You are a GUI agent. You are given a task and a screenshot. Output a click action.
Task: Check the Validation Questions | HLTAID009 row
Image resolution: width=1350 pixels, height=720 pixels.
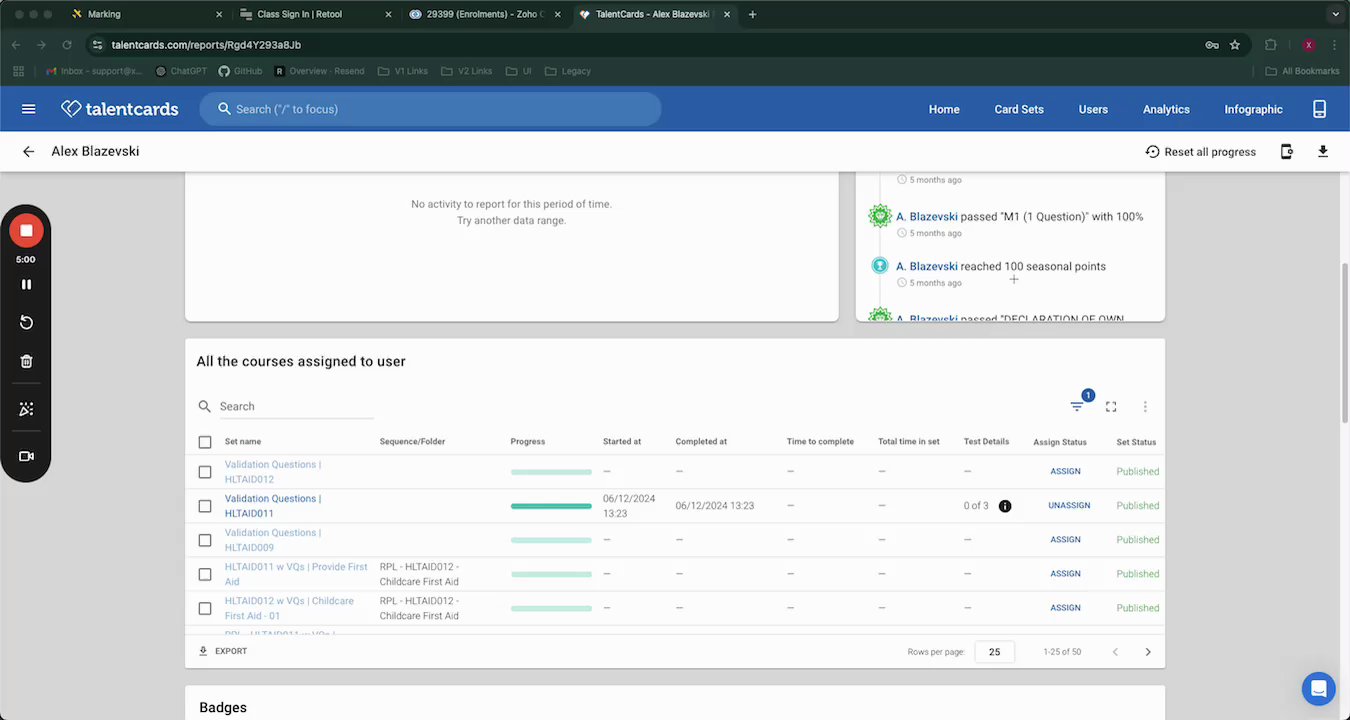(205, 540)
